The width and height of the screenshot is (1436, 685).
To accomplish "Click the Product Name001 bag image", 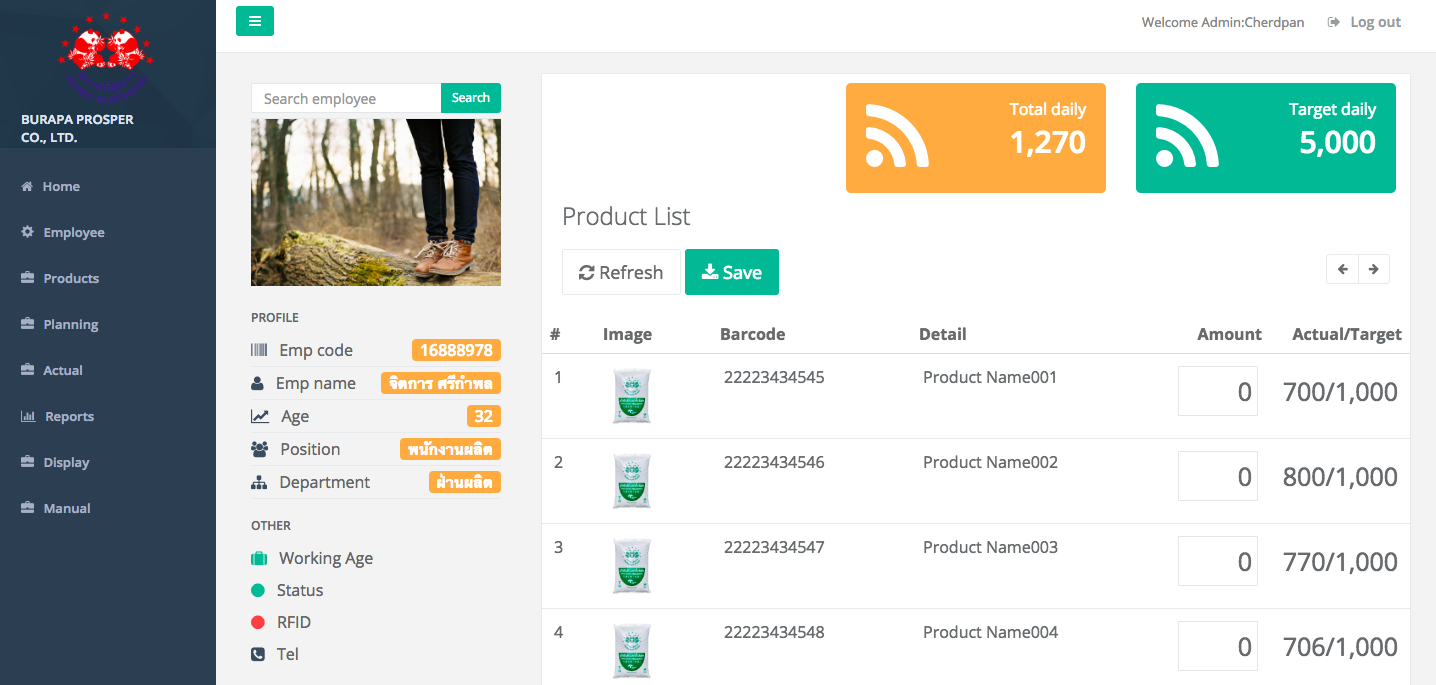I will click(x=631, y=395).
